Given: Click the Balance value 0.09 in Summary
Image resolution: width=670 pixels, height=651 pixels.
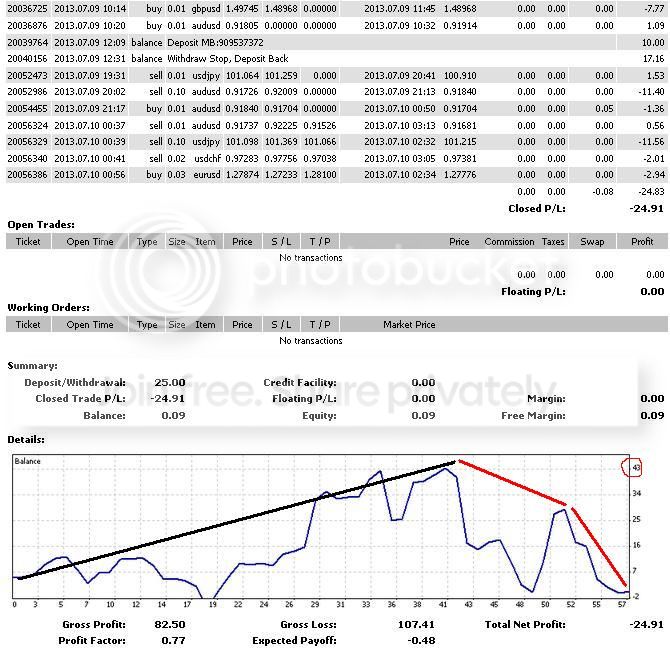Looking at the screenshot, I should point(173,415).
